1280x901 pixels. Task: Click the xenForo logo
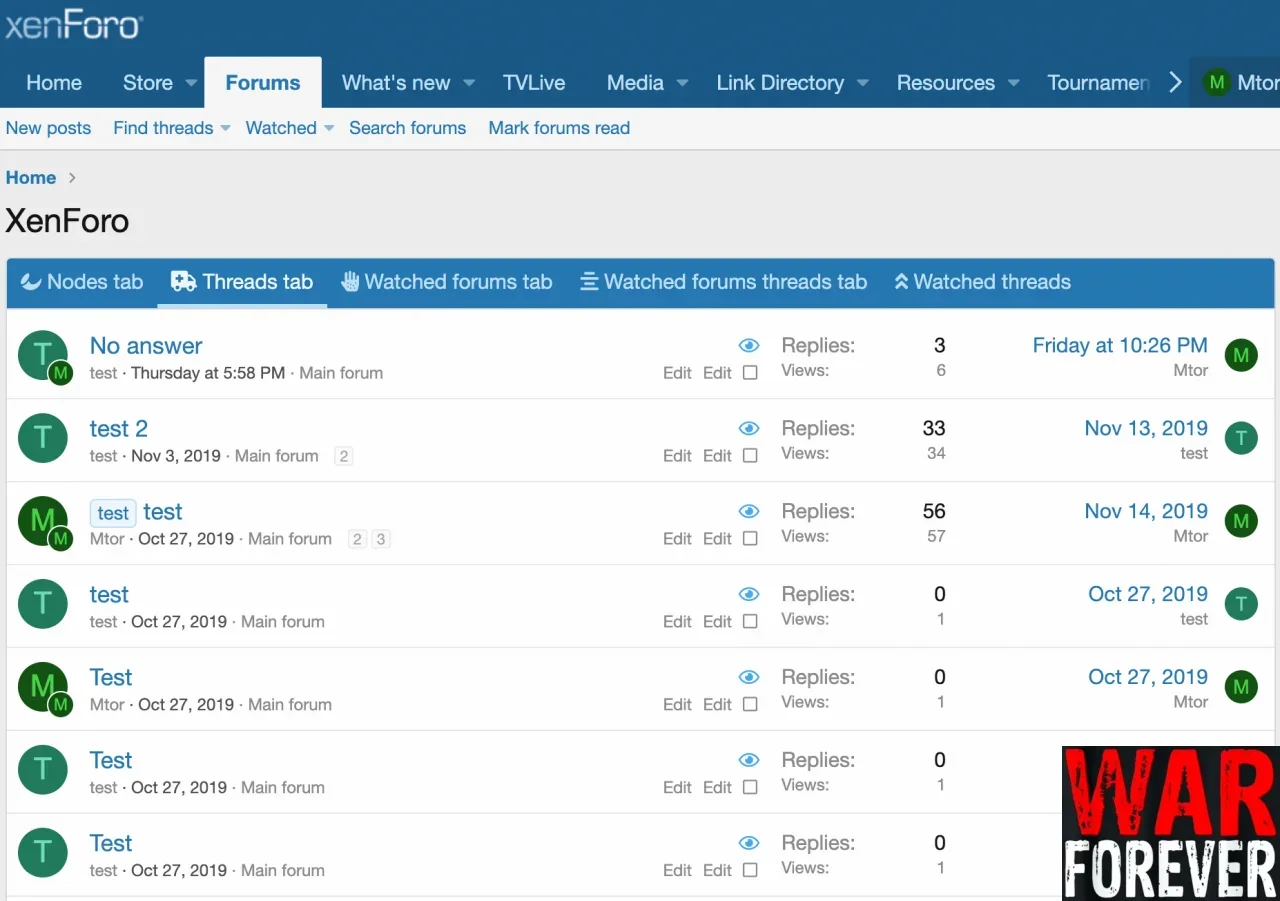pos(72,26)
